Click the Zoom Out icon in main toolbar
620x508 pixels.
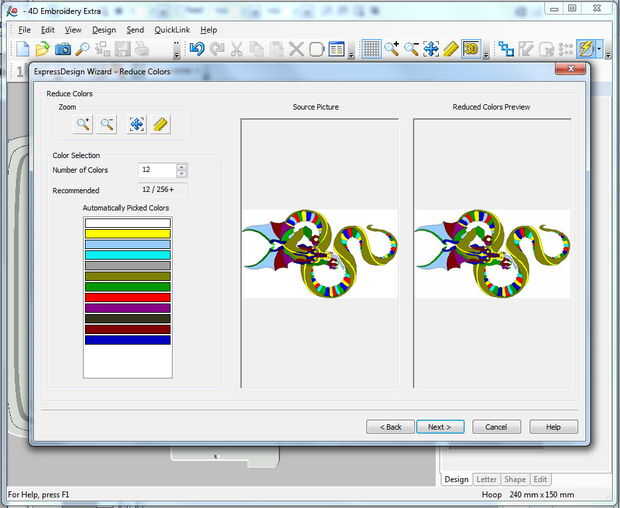click(x=411, y=49)
